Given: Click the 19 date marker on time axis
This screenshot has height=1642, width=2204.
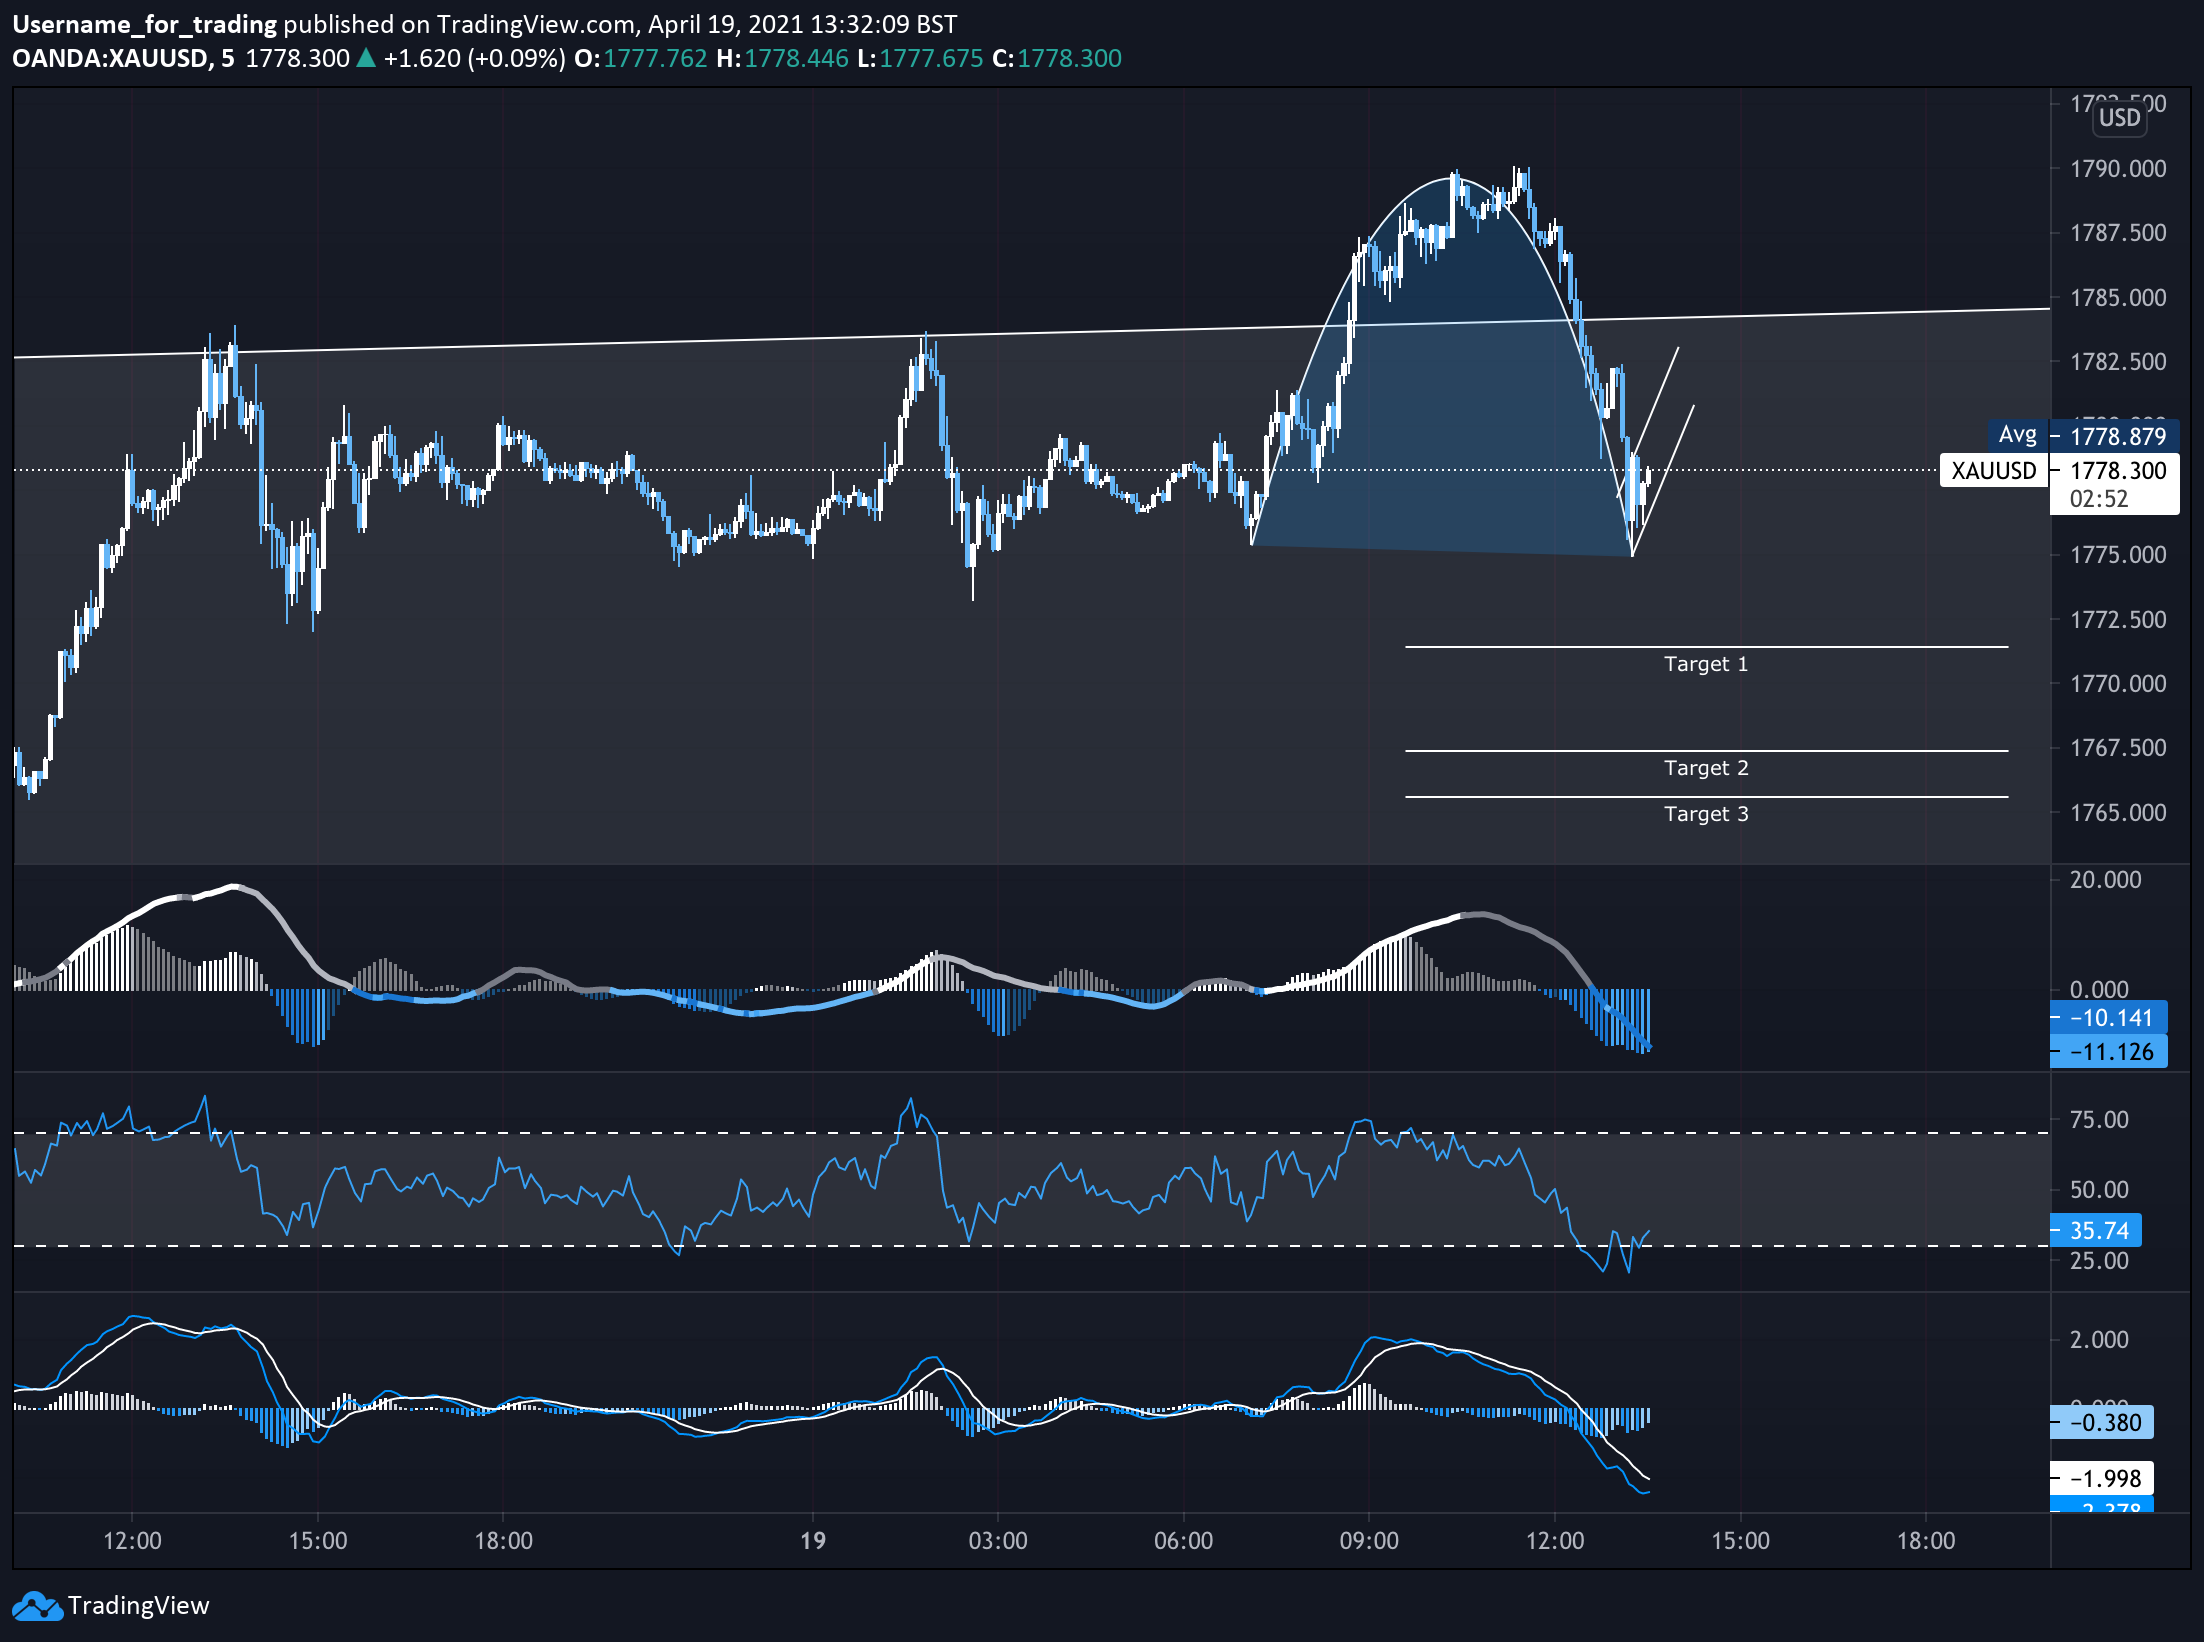Looking at the screenshot, I should [x=813, y=1541].
